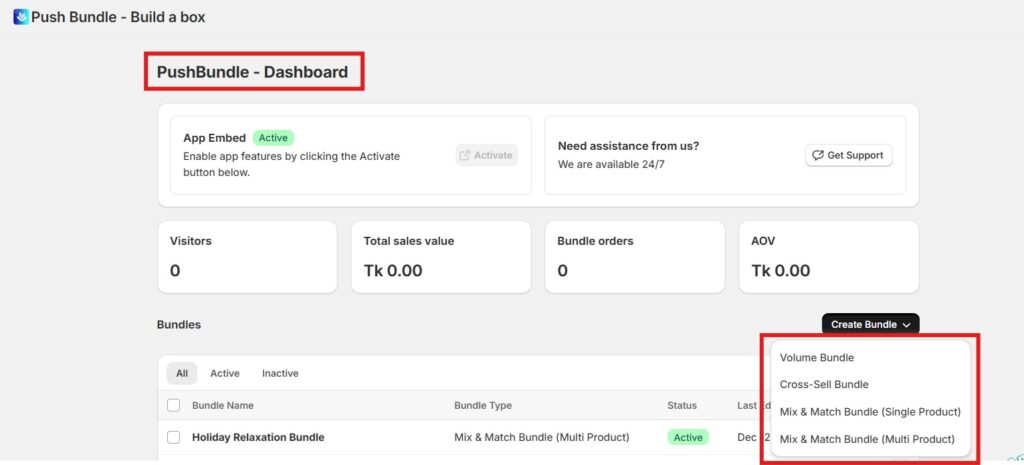The width and height of the screenshot is (1024, 465).
Task: Click the Active status badge of Holiday Relaxation Bundle
Action: [x=688, y=438]
